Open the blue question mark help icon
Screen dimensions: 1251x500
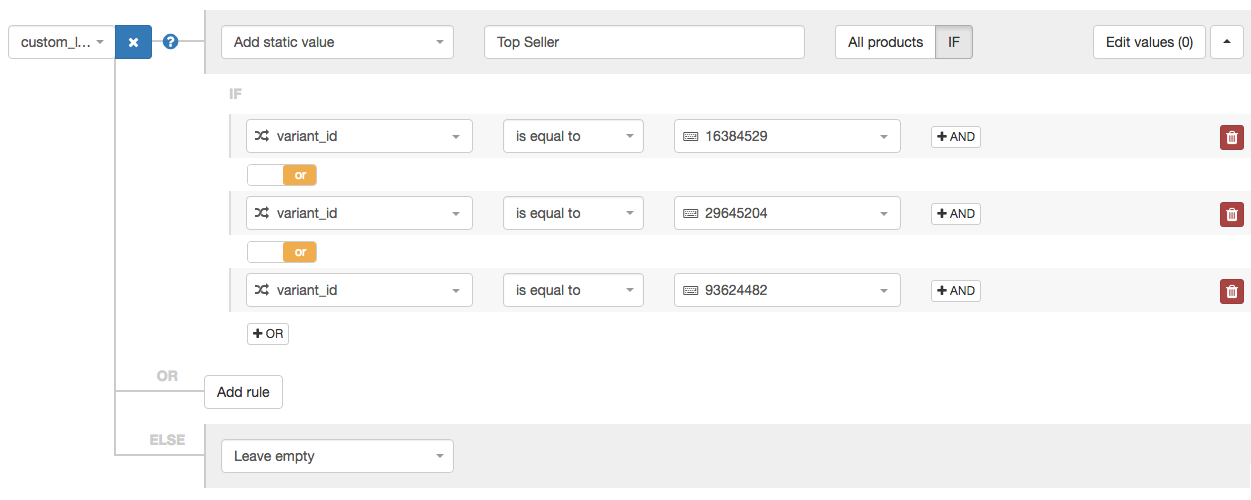[170, 42]
